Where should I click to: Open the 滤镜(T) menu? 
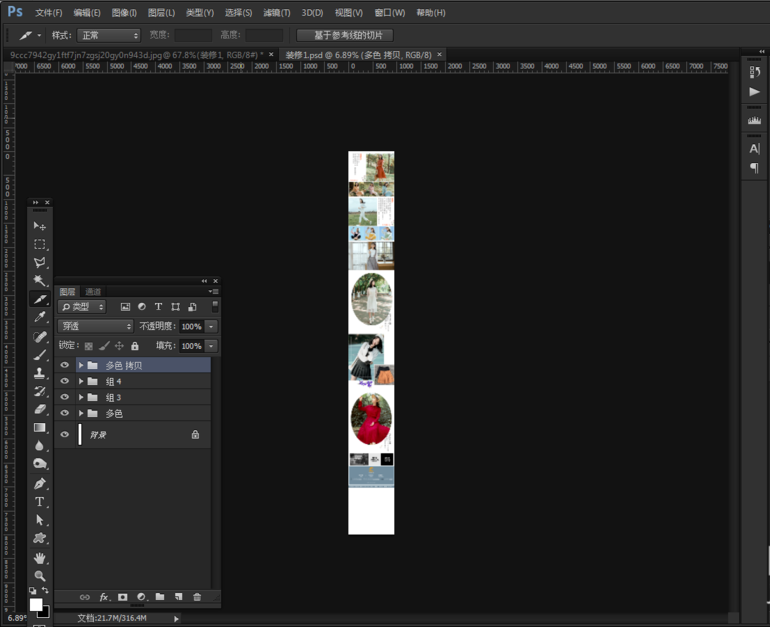[276, 13]
